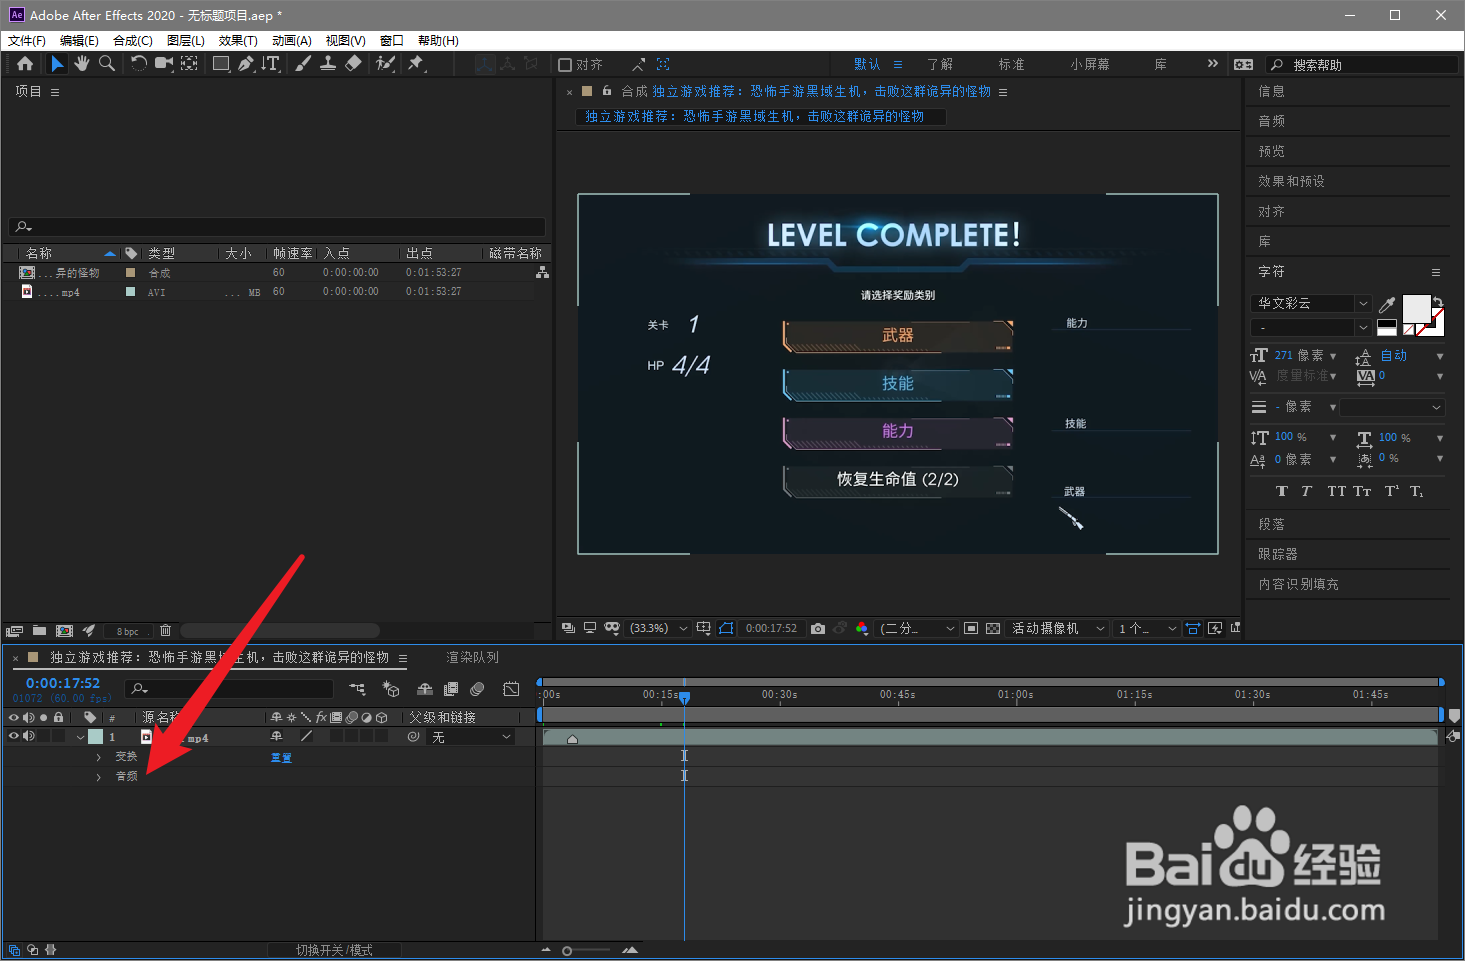The image size is (1465, 961).
Task: Open parent link dropdown showing 无
Action: (471, 737)
